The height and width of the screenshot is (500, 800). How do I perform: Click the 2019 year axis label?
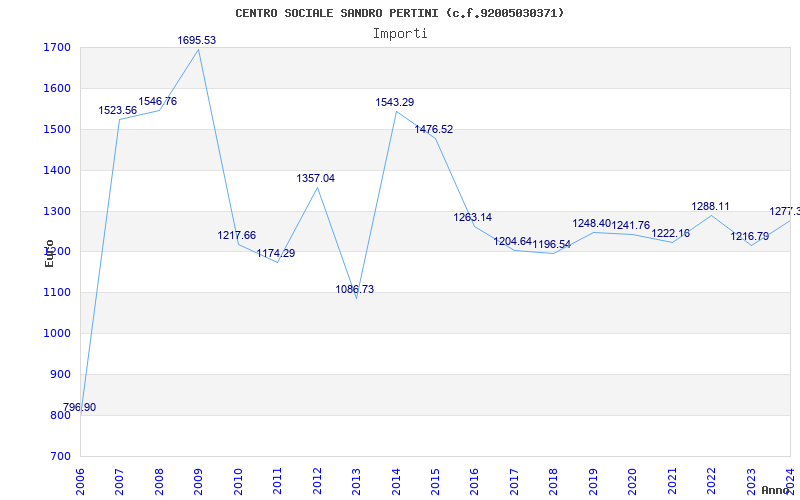[x=593, y=482]
